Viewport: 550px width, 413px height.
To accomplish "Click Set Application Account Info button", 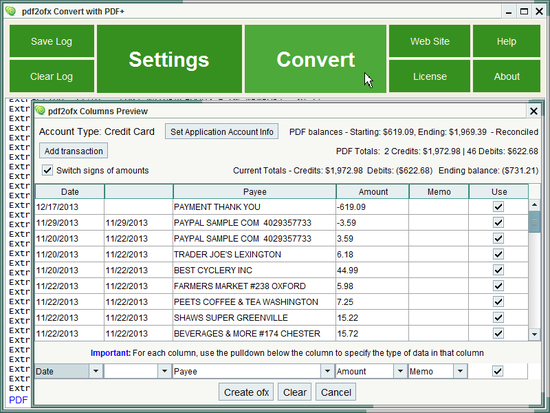I will (222, 132).
